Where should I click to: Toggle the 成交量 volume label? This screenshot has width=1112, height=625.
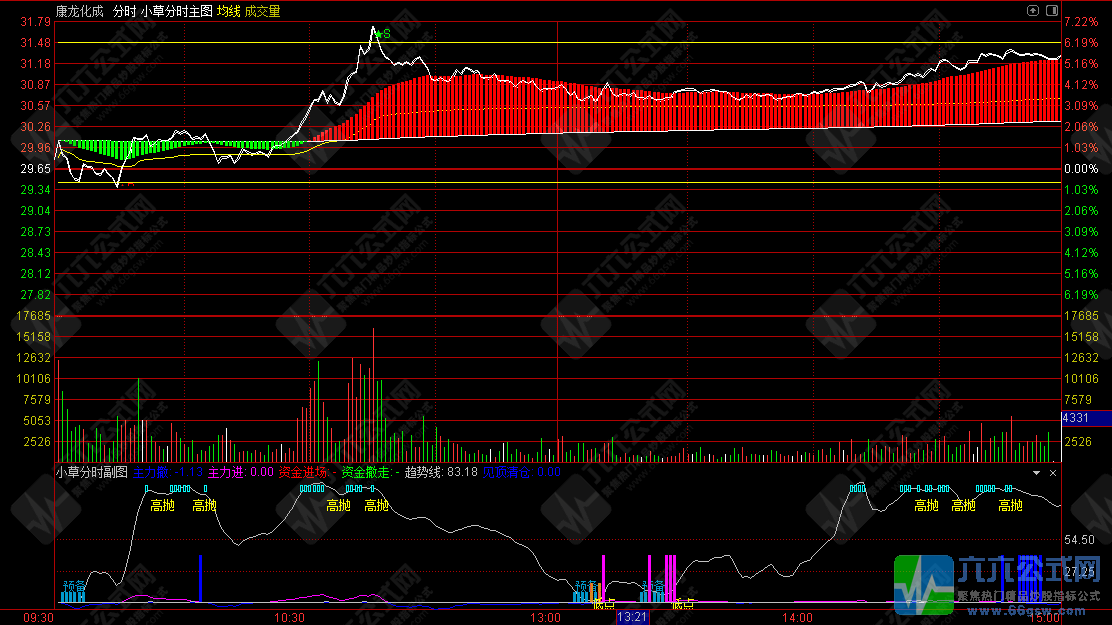pos(262,11)
